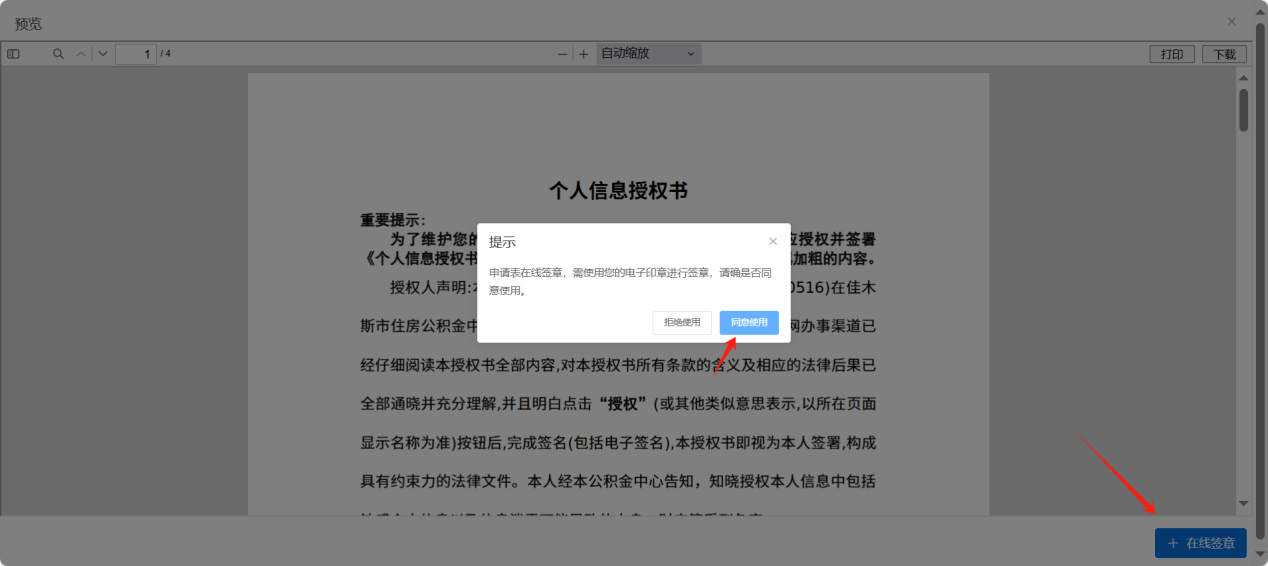Zoom out with the minus icon

pyautogui.click(x=563, y=54)
